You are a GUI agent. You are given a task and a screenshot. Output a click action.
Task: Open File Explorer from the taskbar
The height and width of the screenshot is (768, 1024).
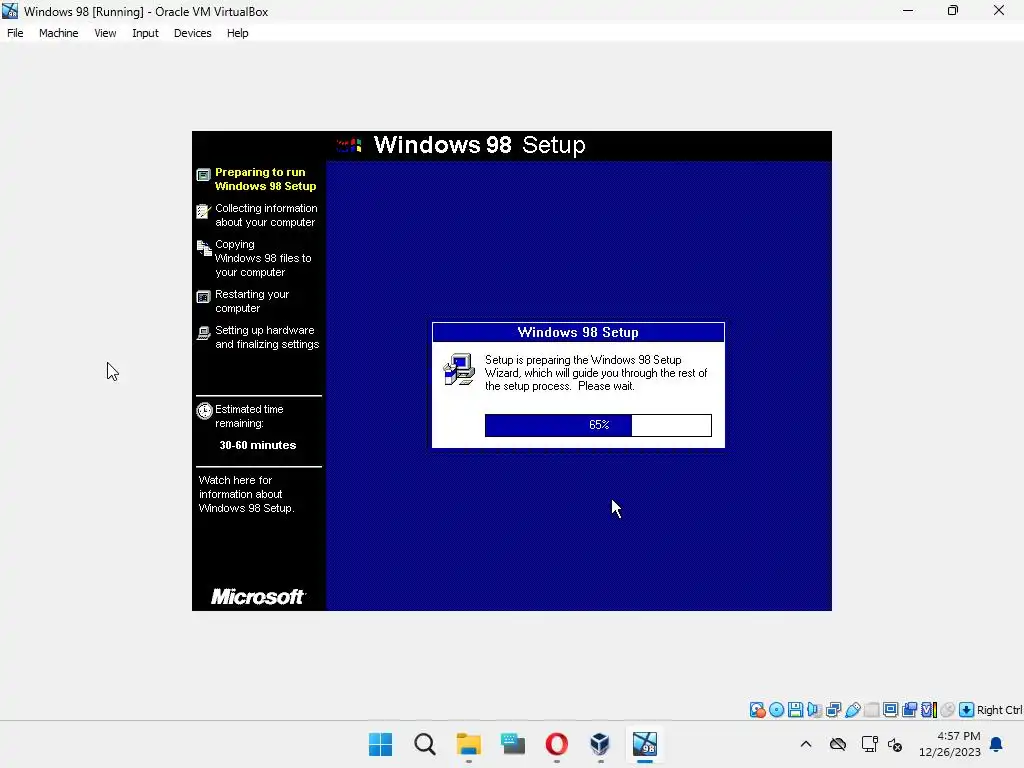468,744
